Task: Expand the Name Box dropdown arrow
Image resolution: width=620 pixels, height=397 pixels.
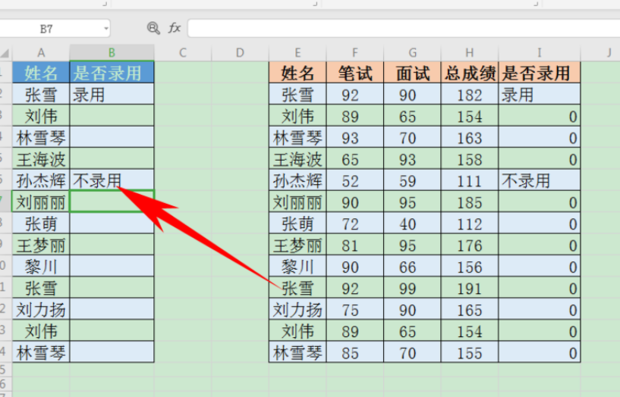Action: point(106,28)
